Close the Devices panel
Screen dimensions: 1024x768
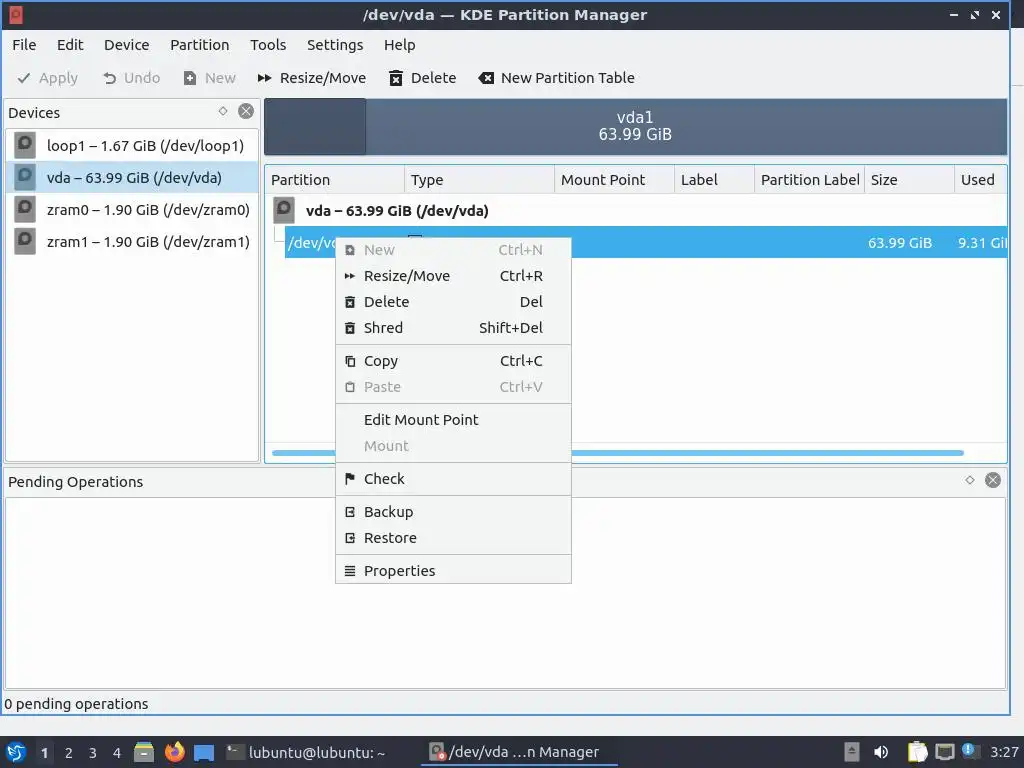(x=246, y=111)
